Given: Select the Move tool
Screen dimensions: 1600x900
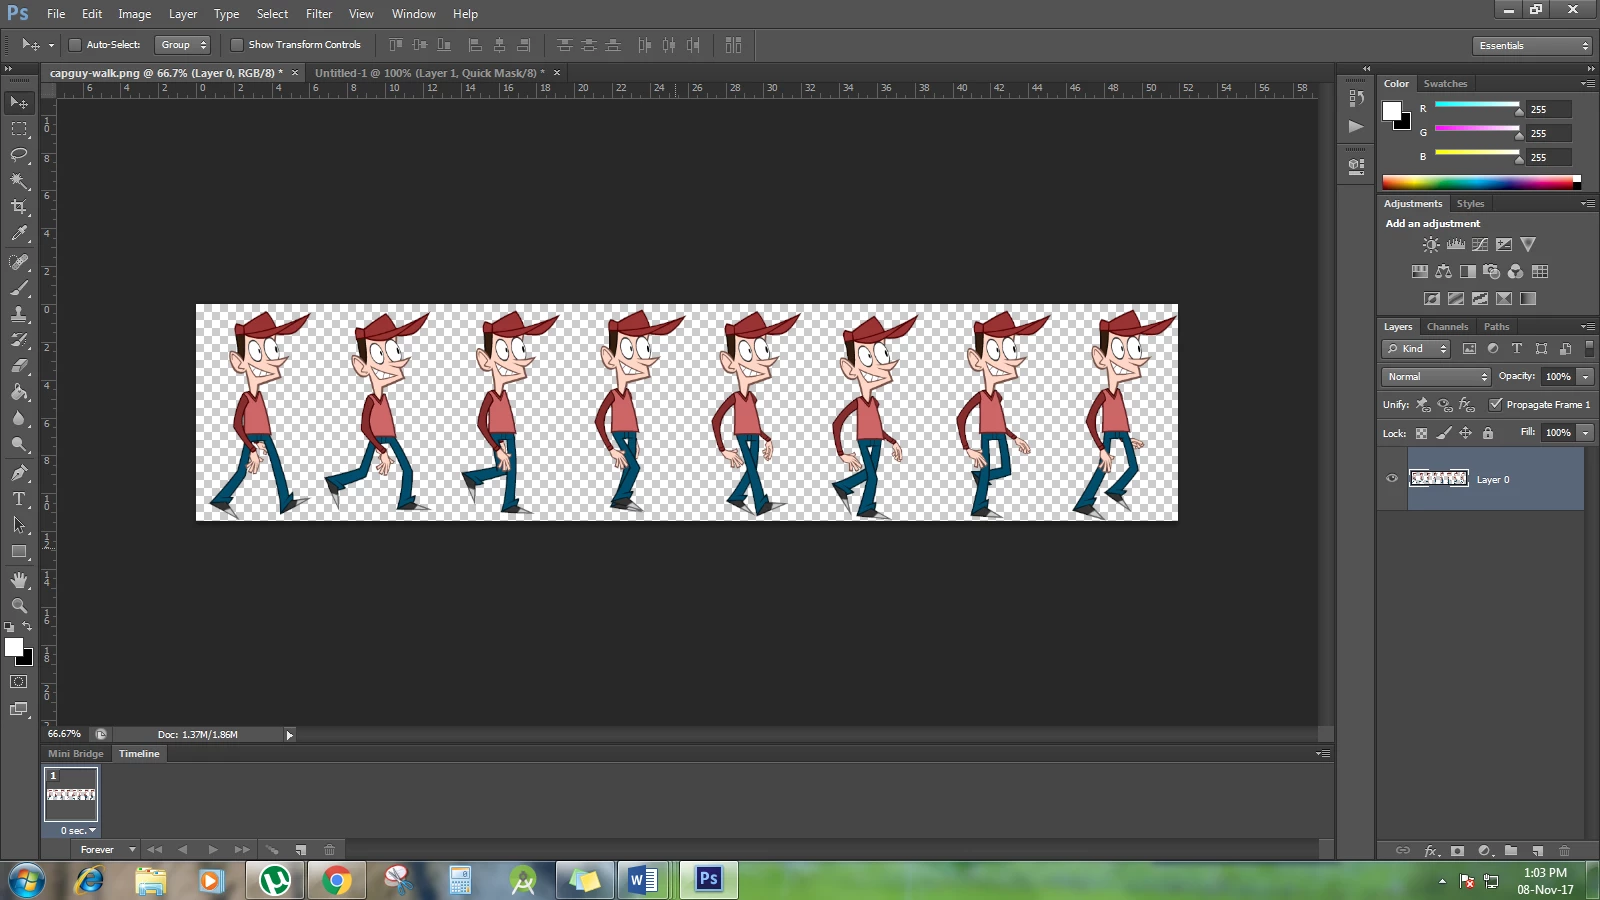Looking at the screenshot, I should tap(19, 103).
